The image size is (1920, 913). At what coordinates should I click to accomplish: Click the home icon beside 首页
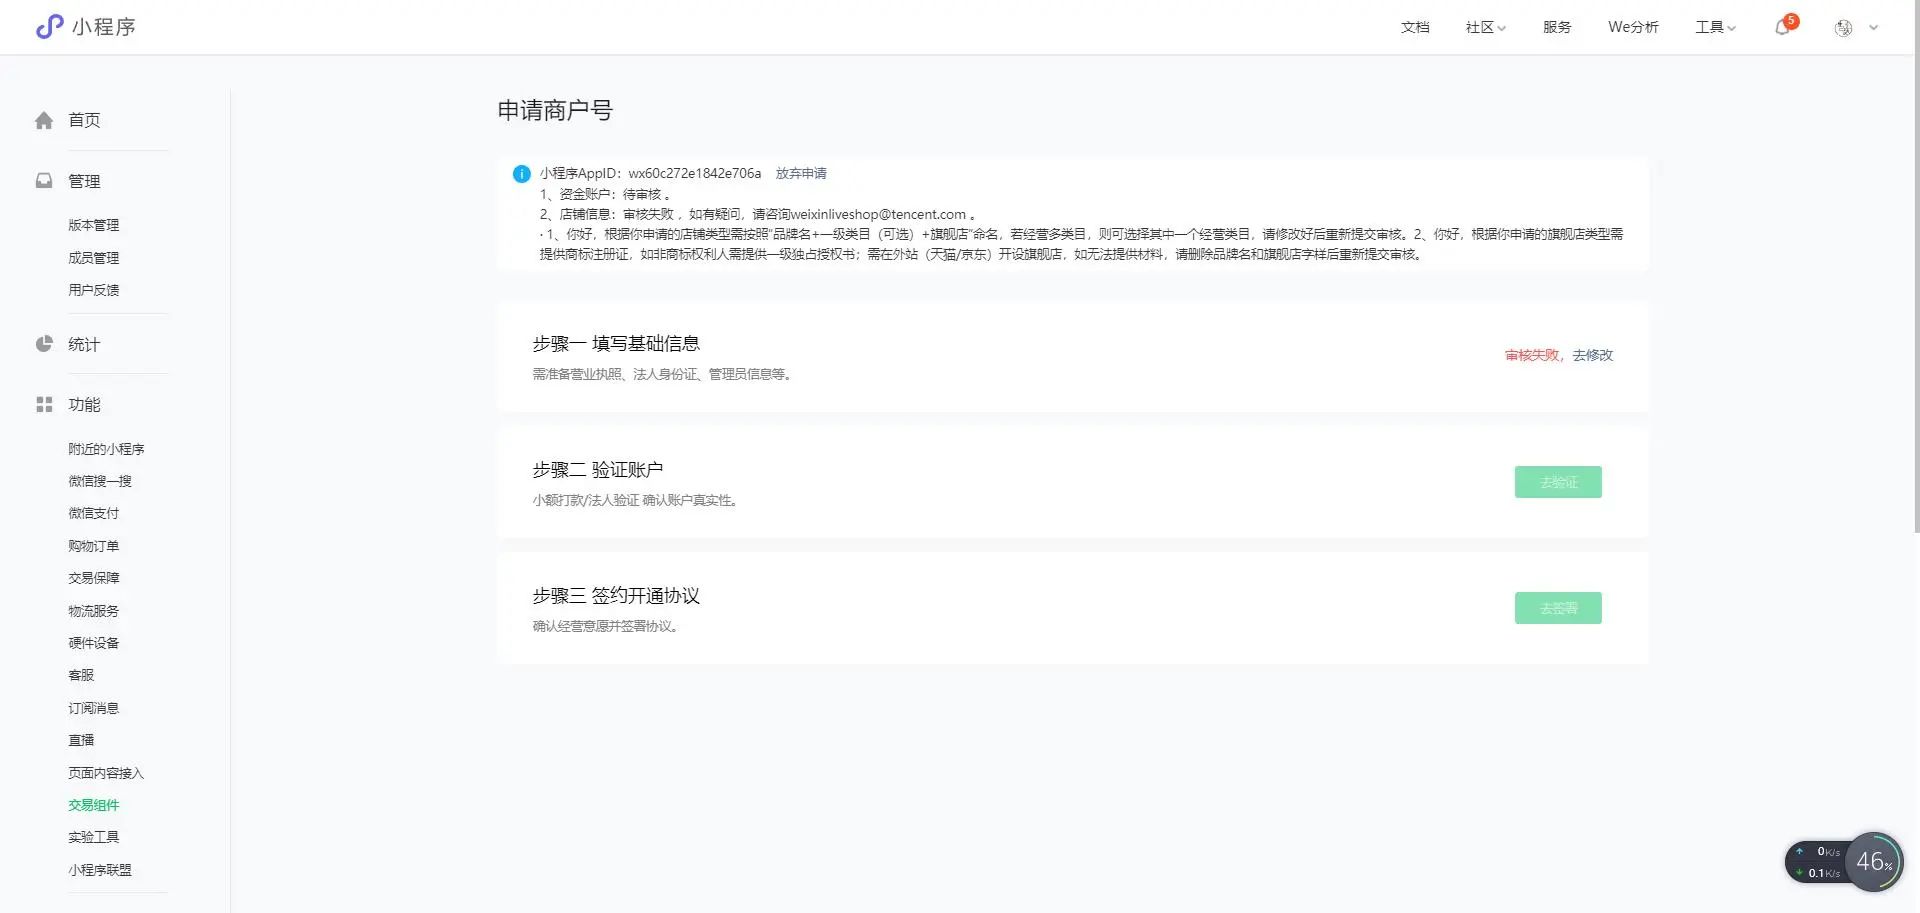pos(44,120)
